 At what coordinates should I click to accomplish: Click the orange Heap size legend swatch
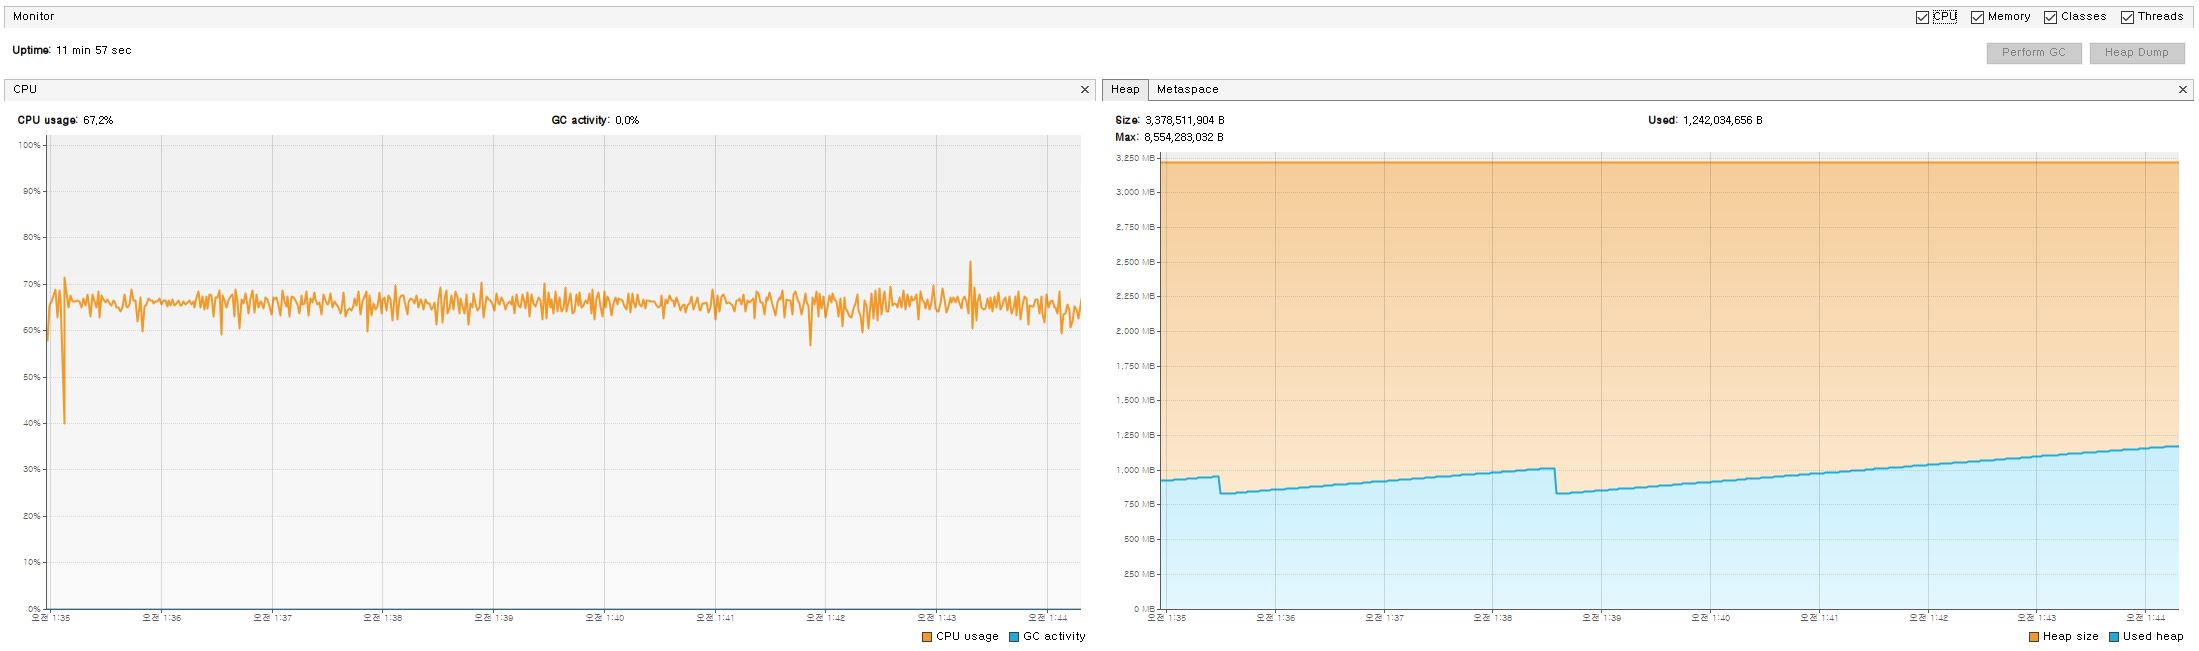click(x=2034, y=637)
